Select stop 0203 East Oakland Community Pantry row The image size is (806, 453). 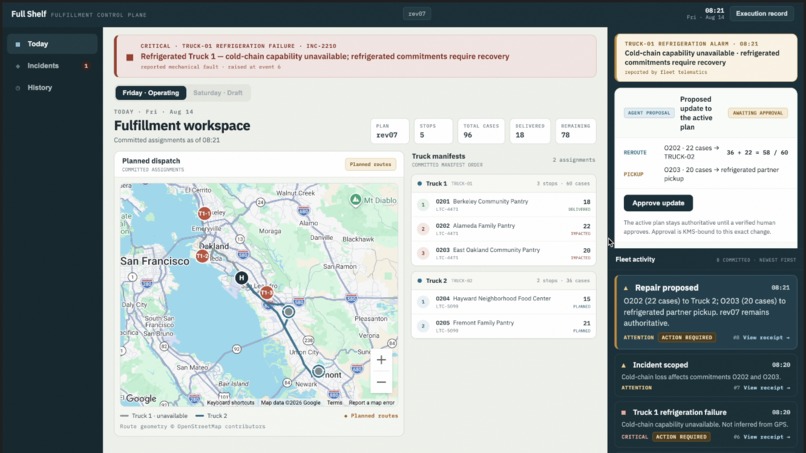(x=503, y=253)
